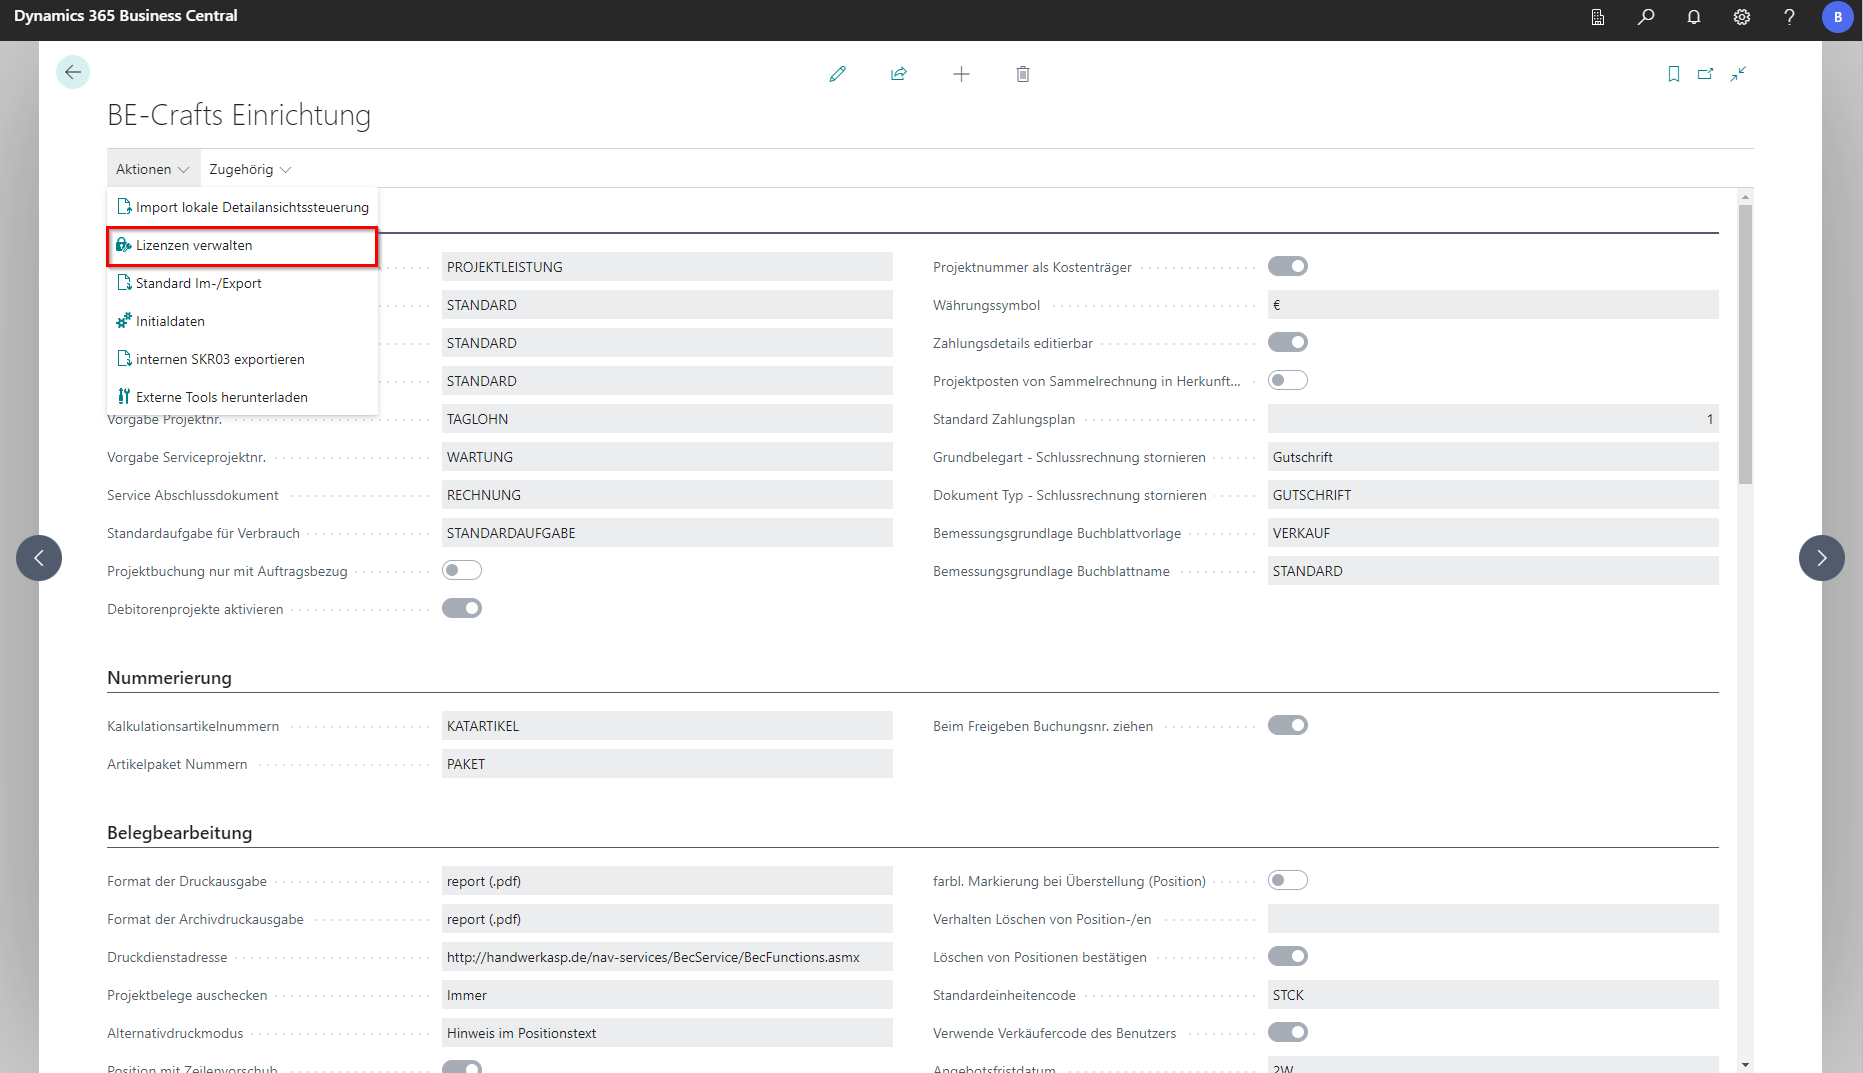Click the share icon in the toolbar
The image size is (1863, 1073).
tap(899, 74)
